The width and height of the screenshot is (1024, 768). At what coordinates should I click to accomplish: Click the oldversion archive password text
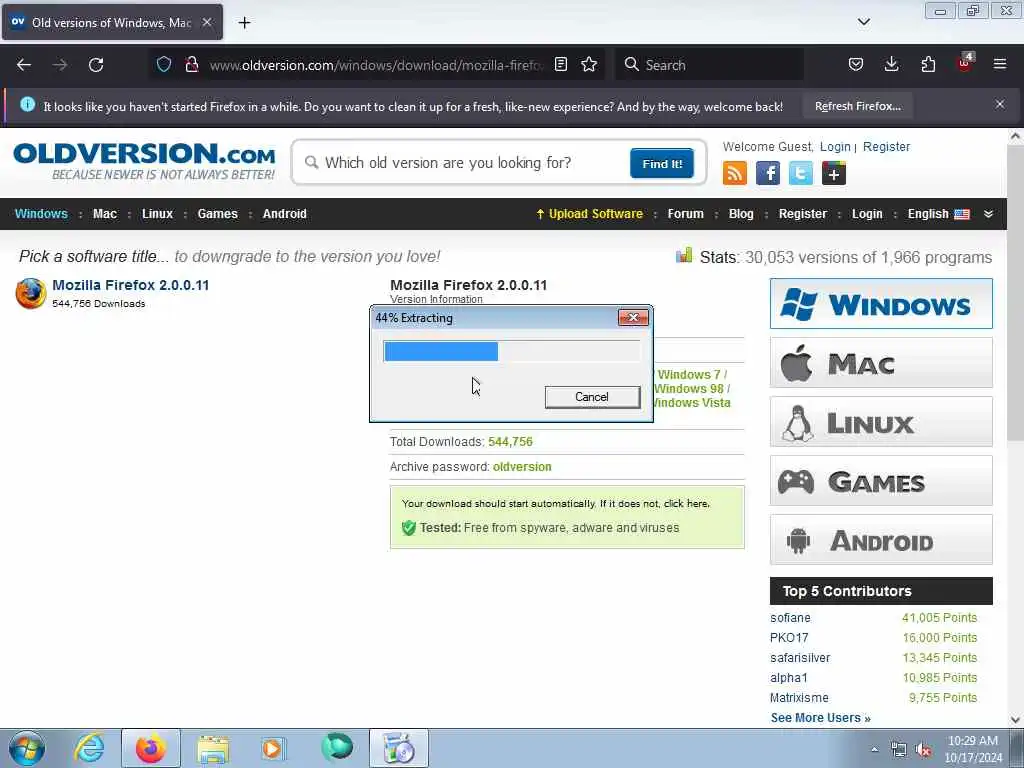pyautogui.click(x=522, y=466)
